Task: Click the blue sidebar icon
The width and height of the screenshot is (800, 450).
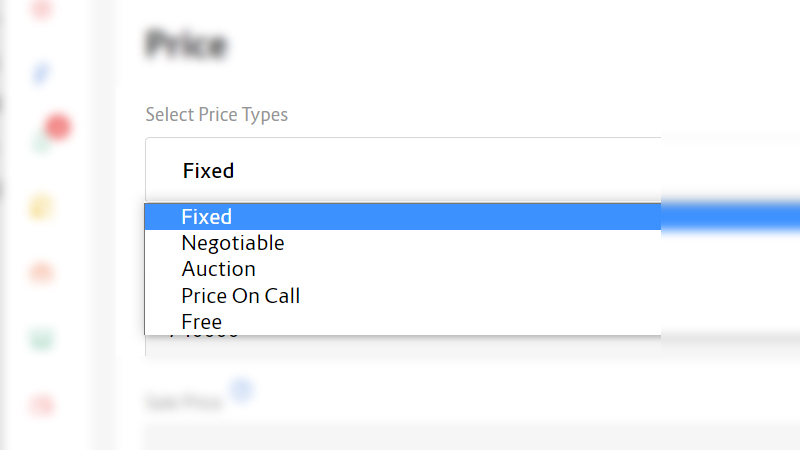Action: point(42,73)
